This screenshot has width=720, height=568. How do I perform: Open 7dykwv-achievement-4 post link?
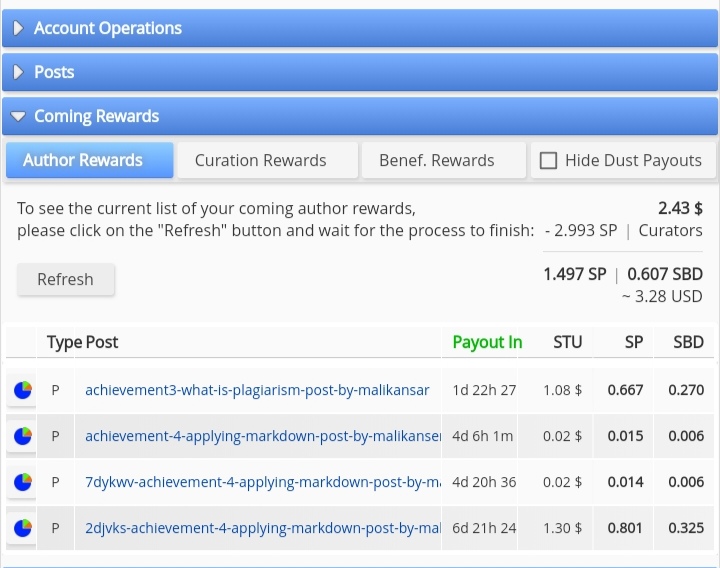tap(263, 482)
